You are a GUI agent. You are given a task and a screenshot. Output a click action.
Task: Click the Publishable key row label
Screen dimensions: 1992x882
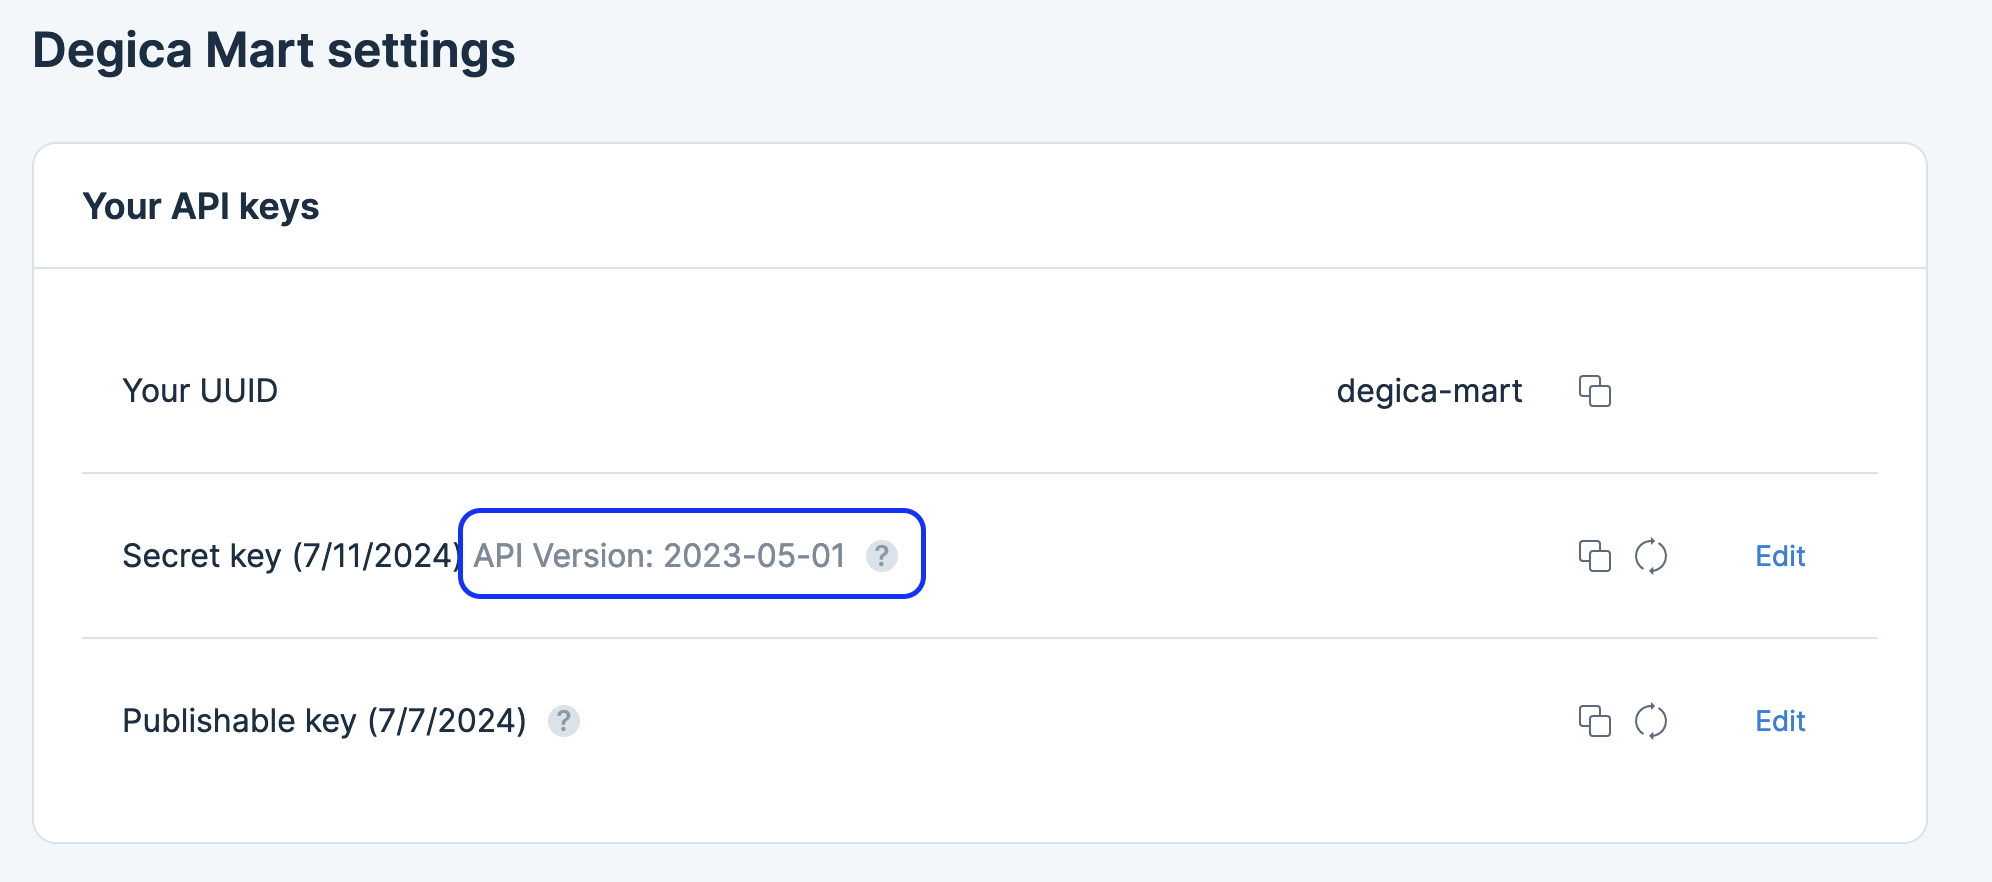point(324,721)
